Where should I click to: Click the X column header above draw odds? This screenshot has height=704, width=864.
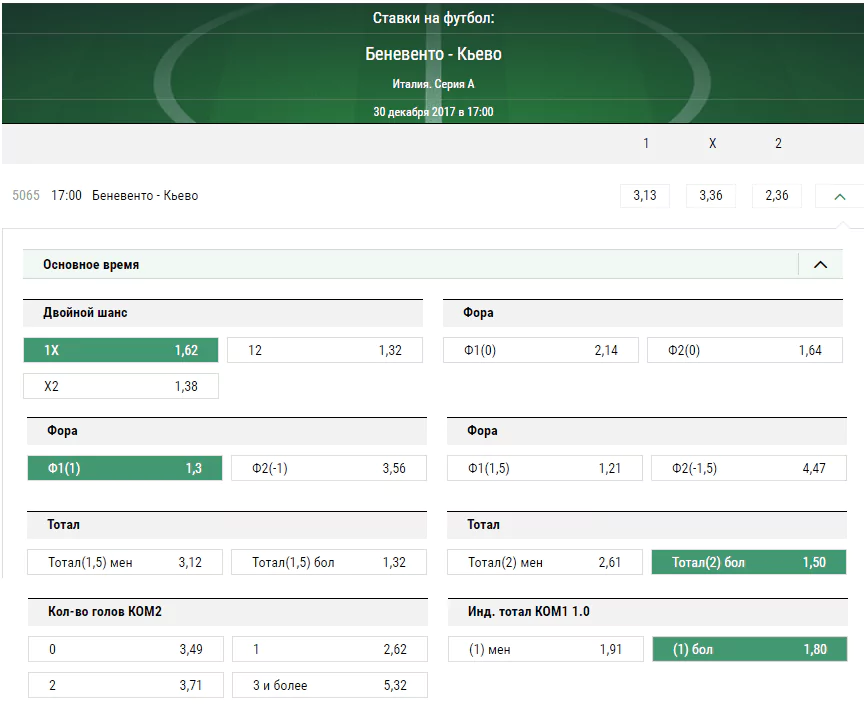712,143
